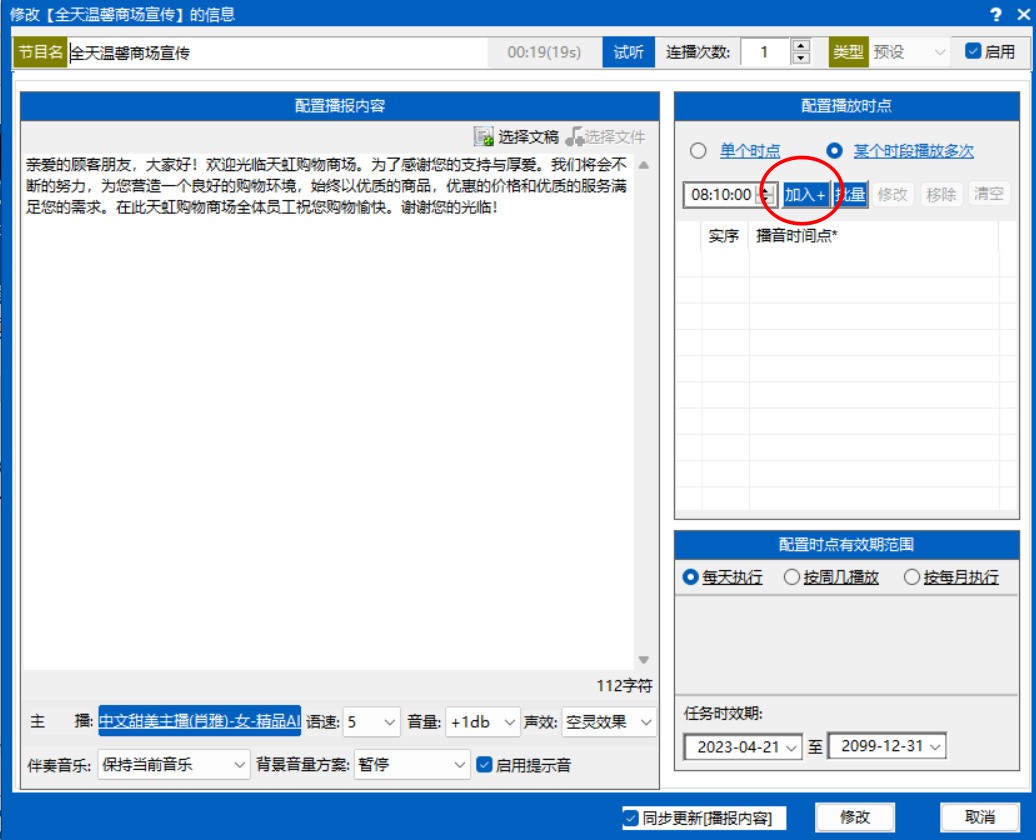Click 试听 to preview the audio
1036x840 pixels.
(628, 52)
